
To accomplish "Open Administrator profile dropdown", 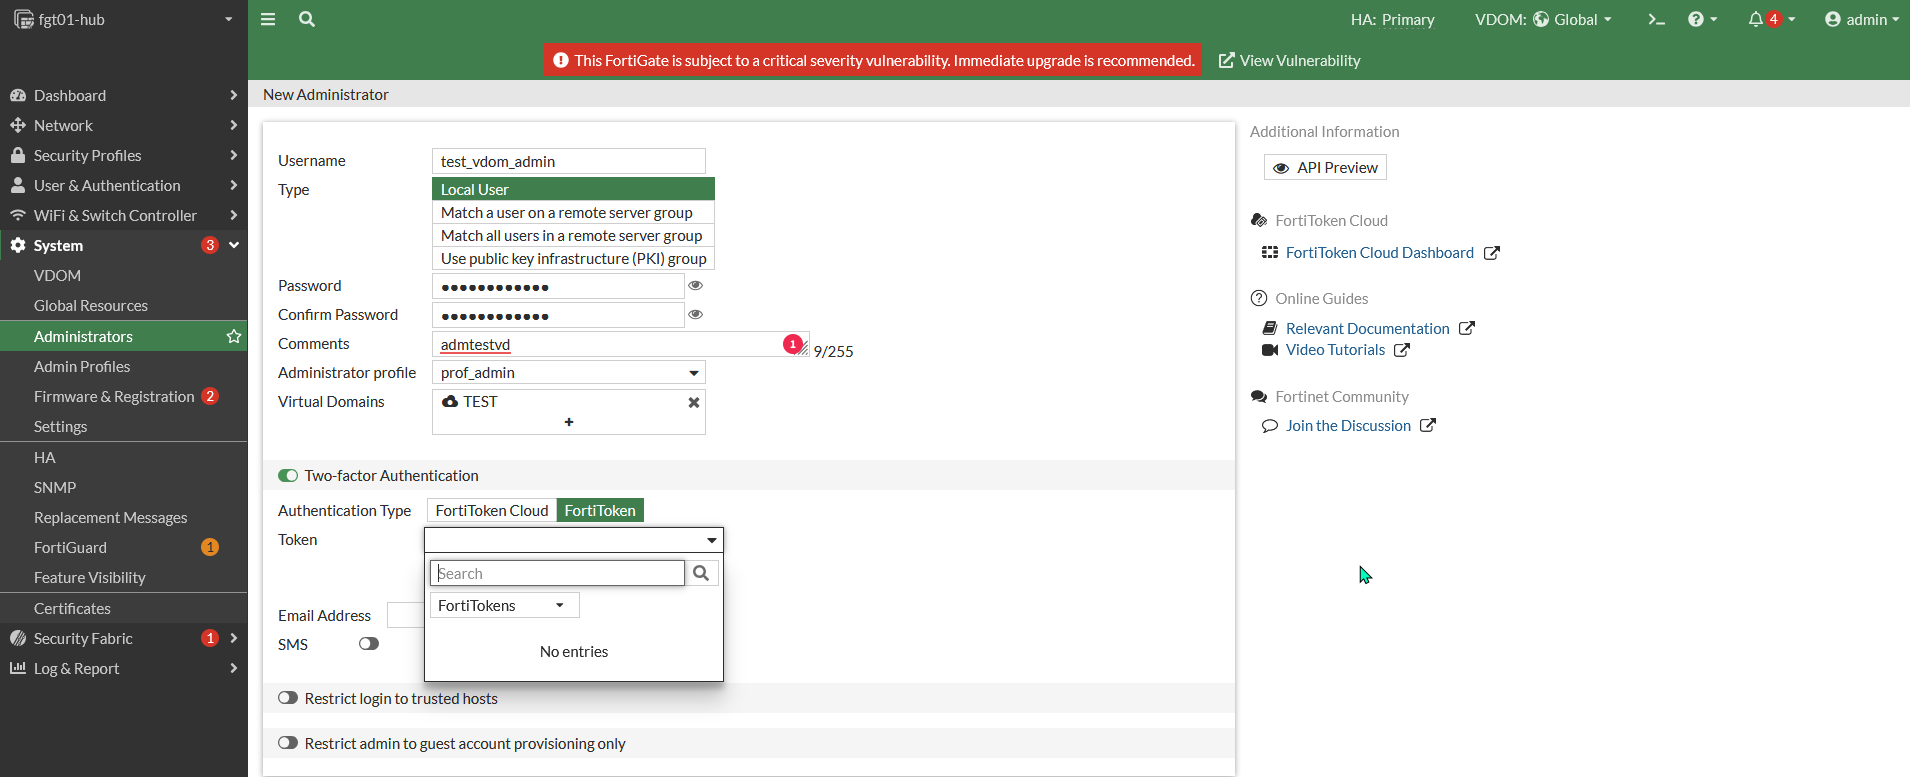I will coord(569,373).
